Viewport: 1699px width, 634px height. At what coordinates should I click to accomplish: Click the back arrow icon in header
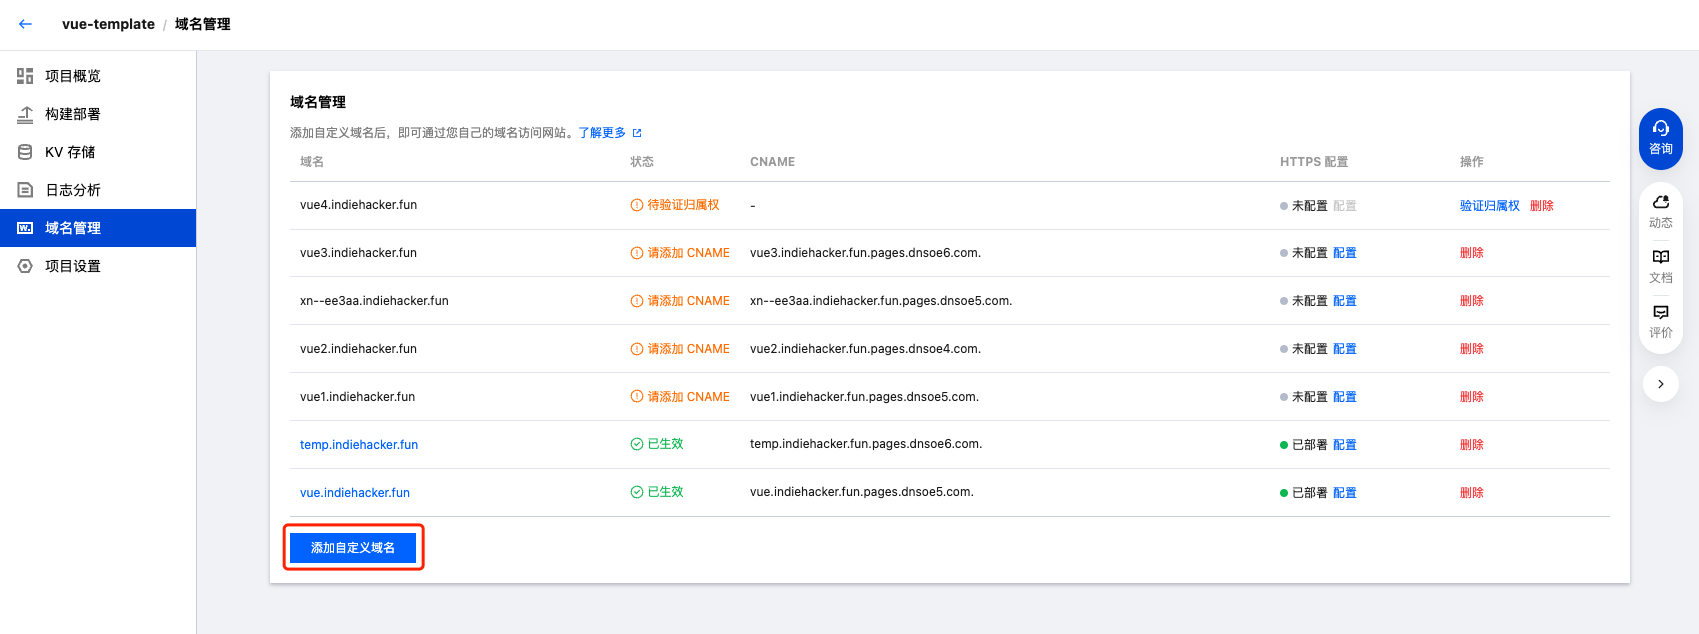26,24
